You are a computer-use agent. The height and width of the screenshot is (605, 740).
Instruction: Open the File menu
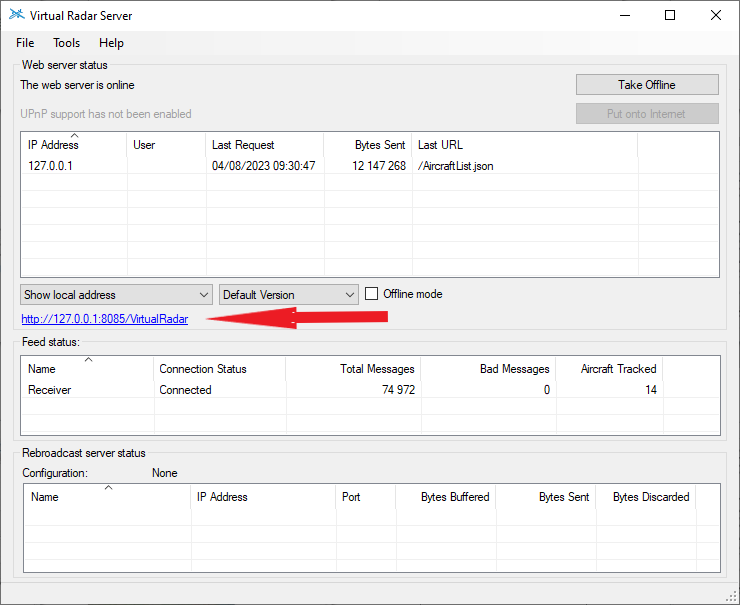[25, 43]
